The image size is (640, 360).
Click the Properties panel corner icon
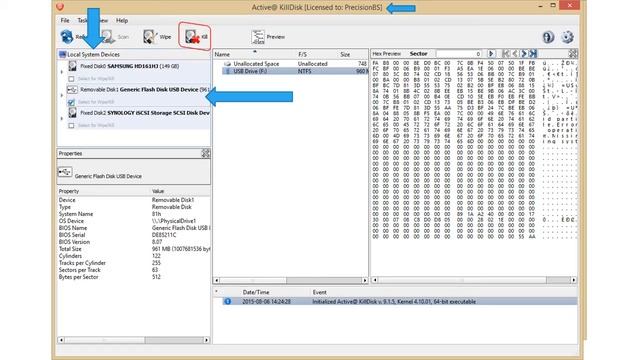click(205, 153)
